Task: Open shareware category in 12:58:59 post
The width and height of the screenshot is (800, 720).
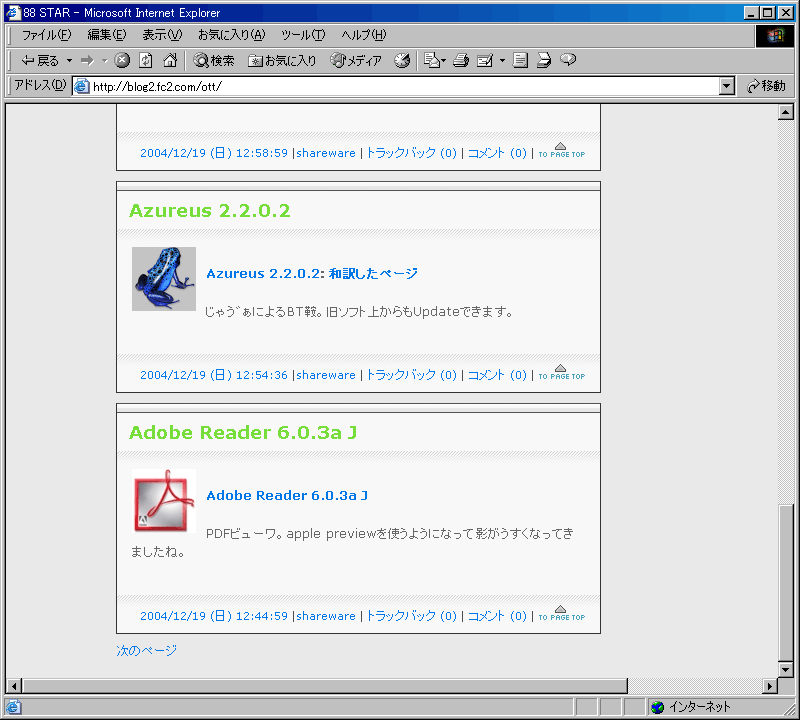Action: tap(326, 153)
